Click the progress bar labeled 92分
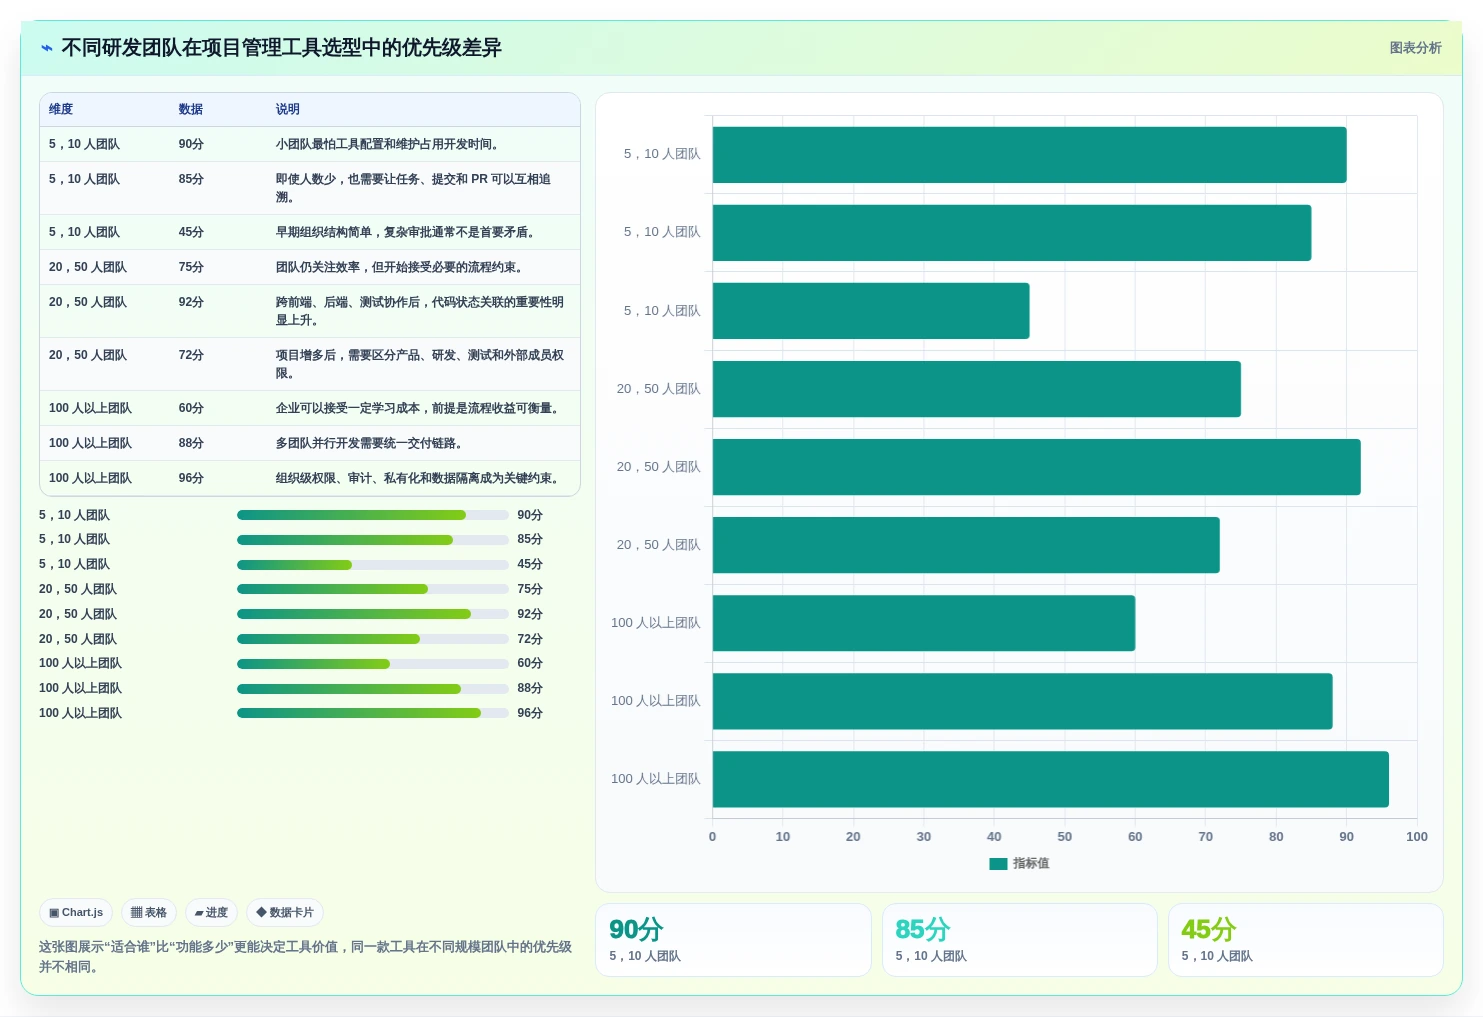 (373, 614)
